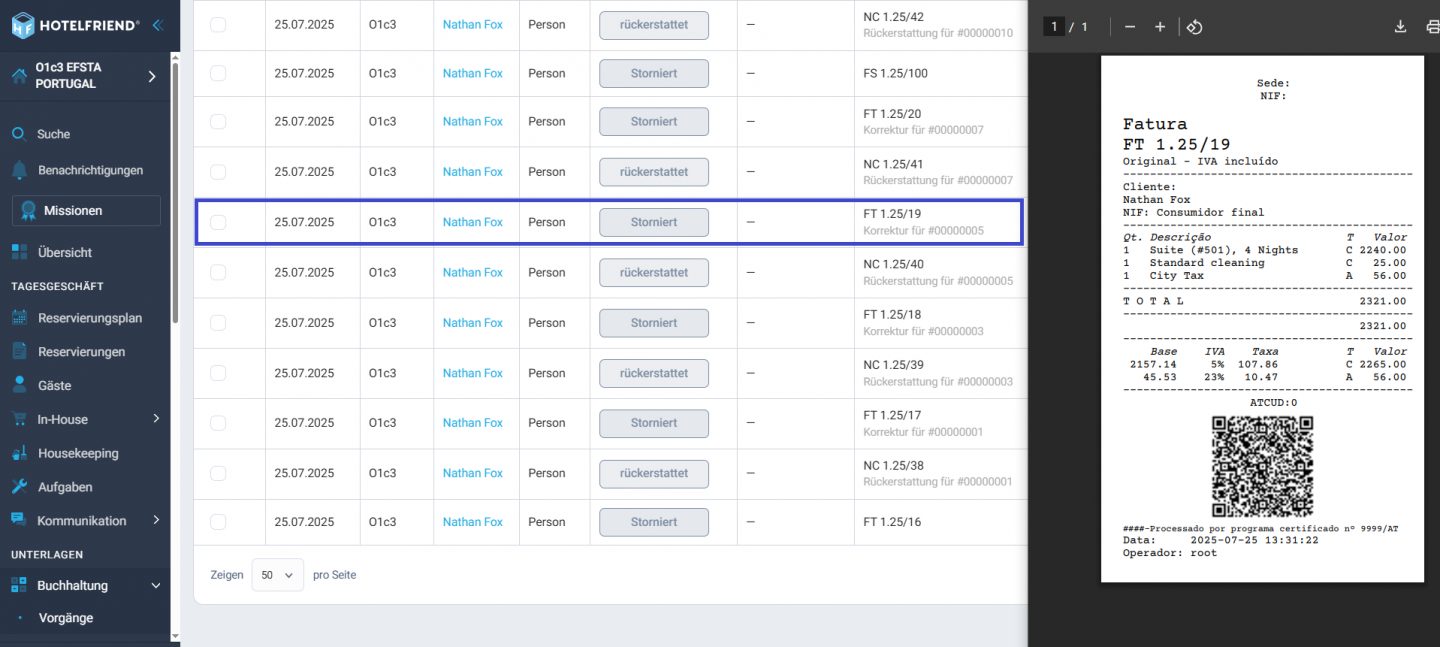Download the PDF invoice
1440x647 pixels.
tap(1401, 27)
